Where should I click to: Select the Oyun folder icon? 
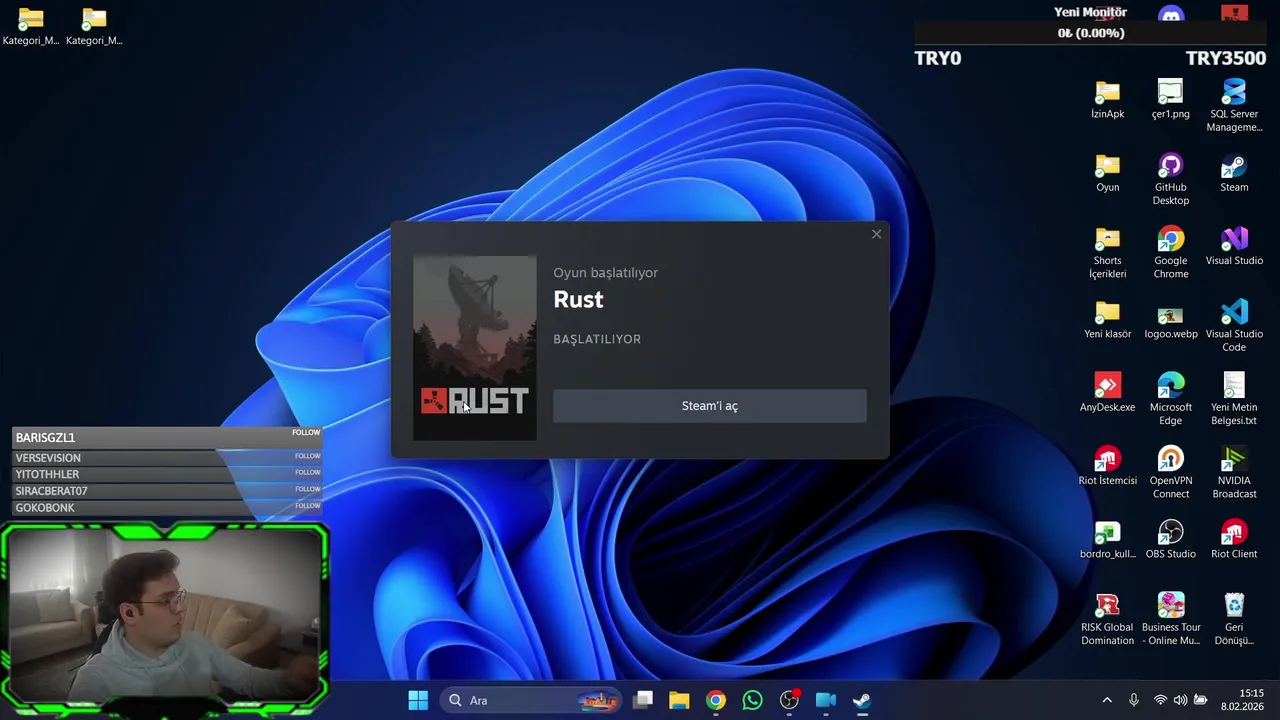point(1107,173)
